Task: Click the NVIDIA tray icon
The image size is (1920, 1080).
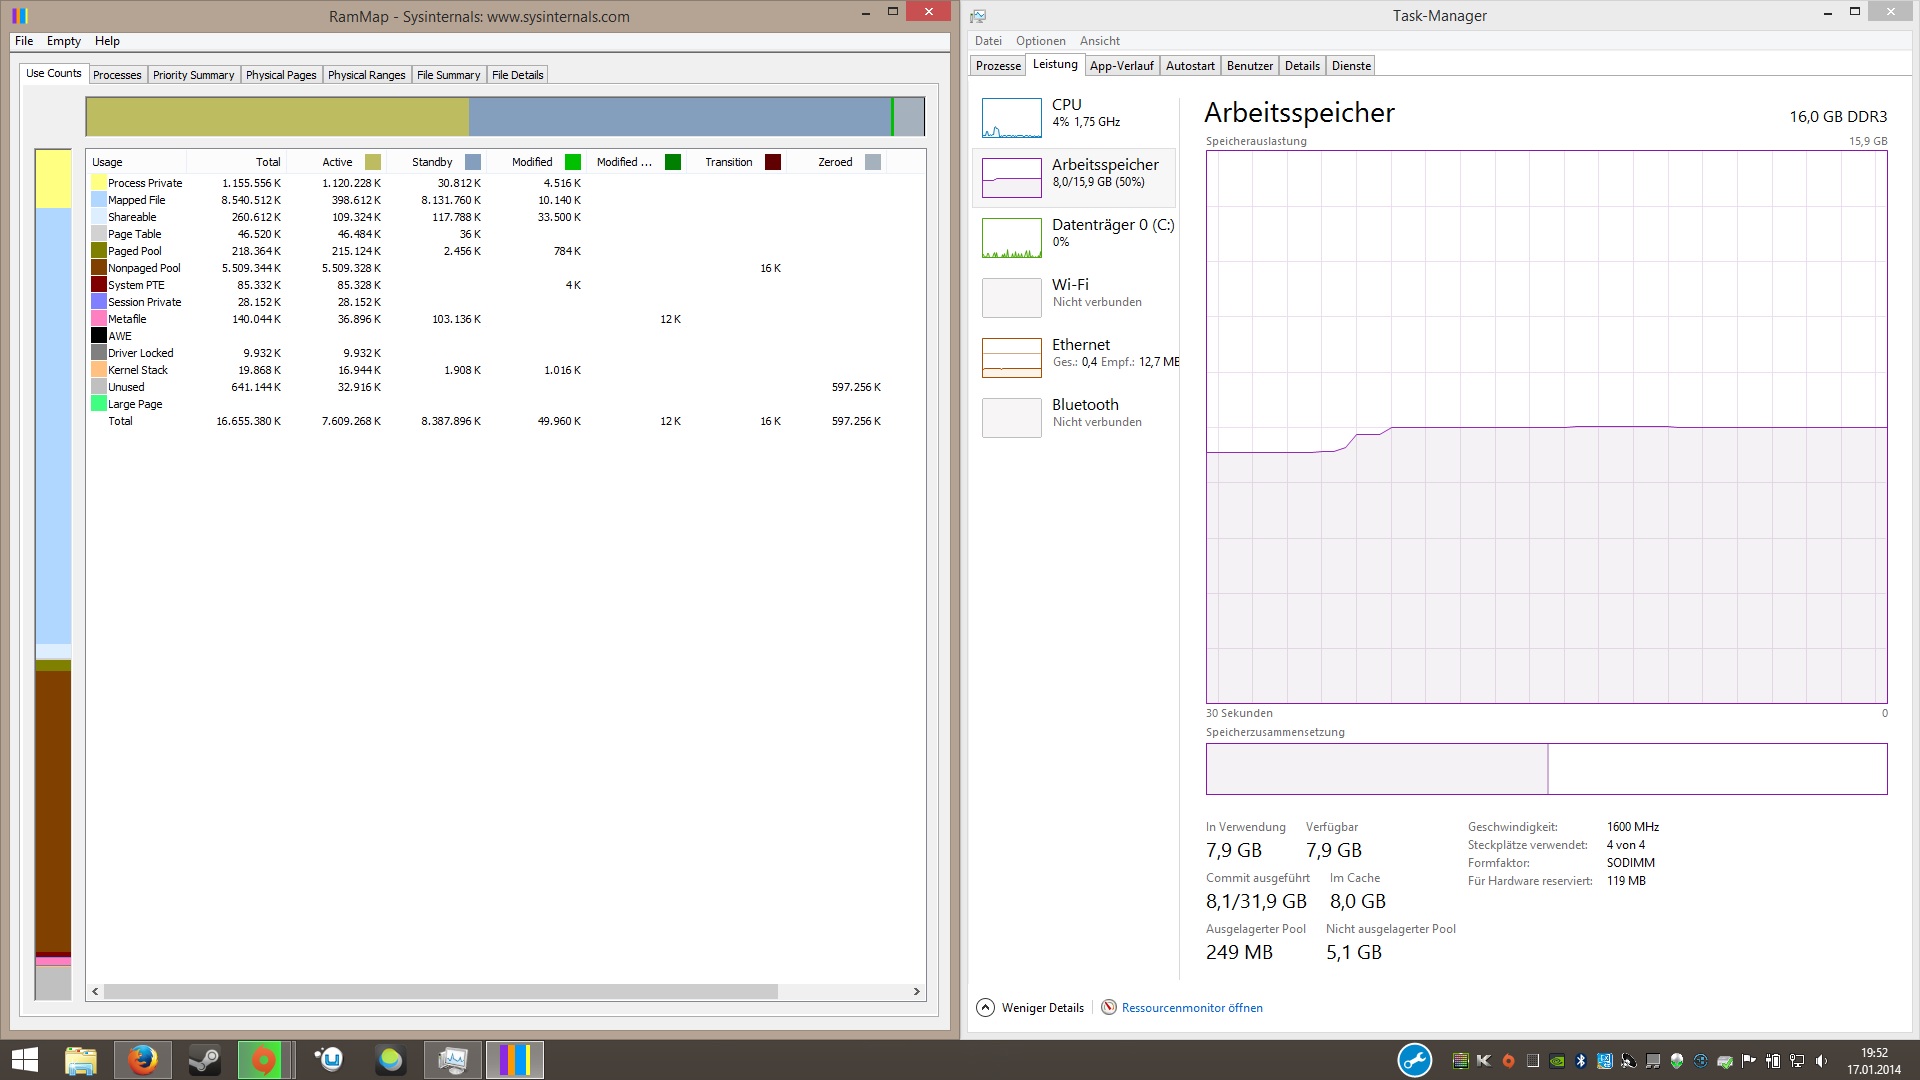Action: coord(1557,1061)
